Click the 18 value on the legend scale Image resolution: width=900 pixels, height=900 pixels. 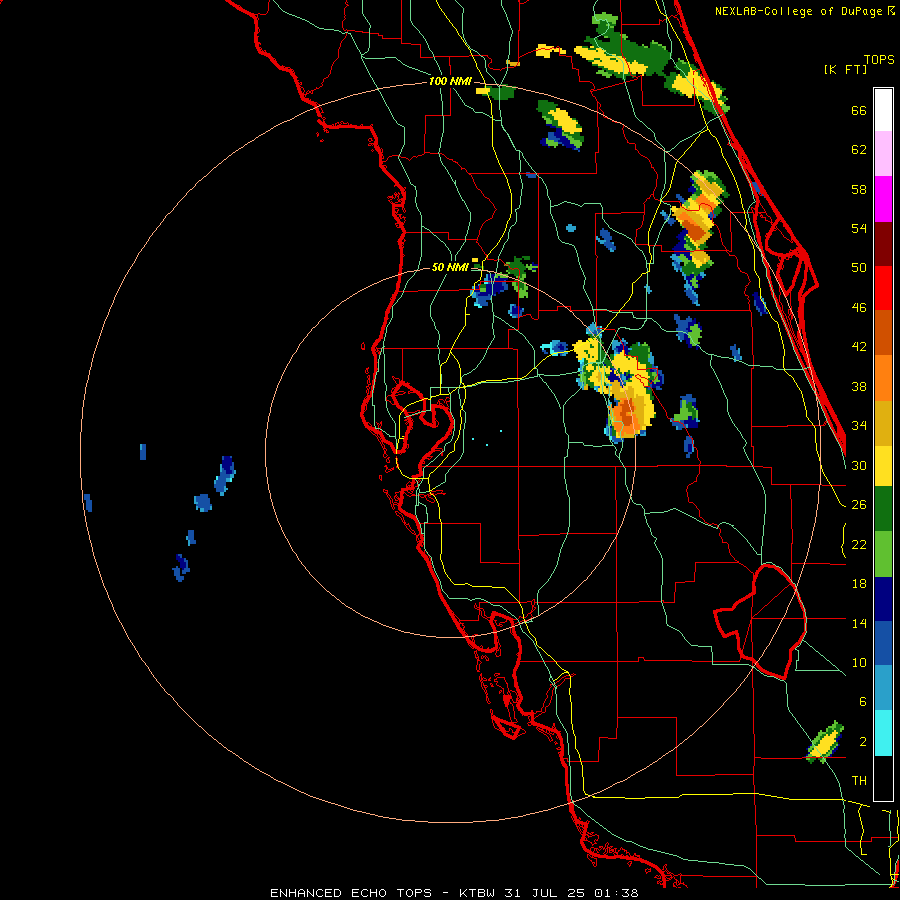point(859,584)
